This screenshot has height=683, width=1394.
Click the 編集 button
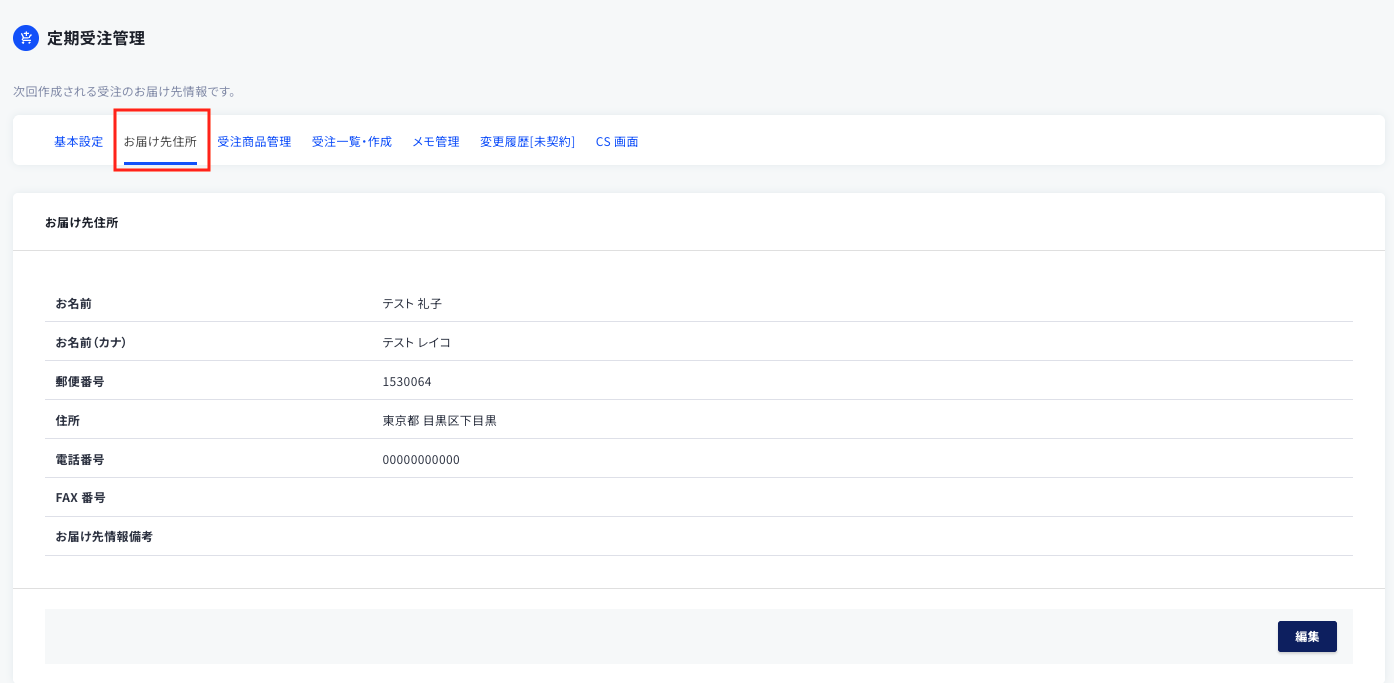click(x=1307, y=636)
